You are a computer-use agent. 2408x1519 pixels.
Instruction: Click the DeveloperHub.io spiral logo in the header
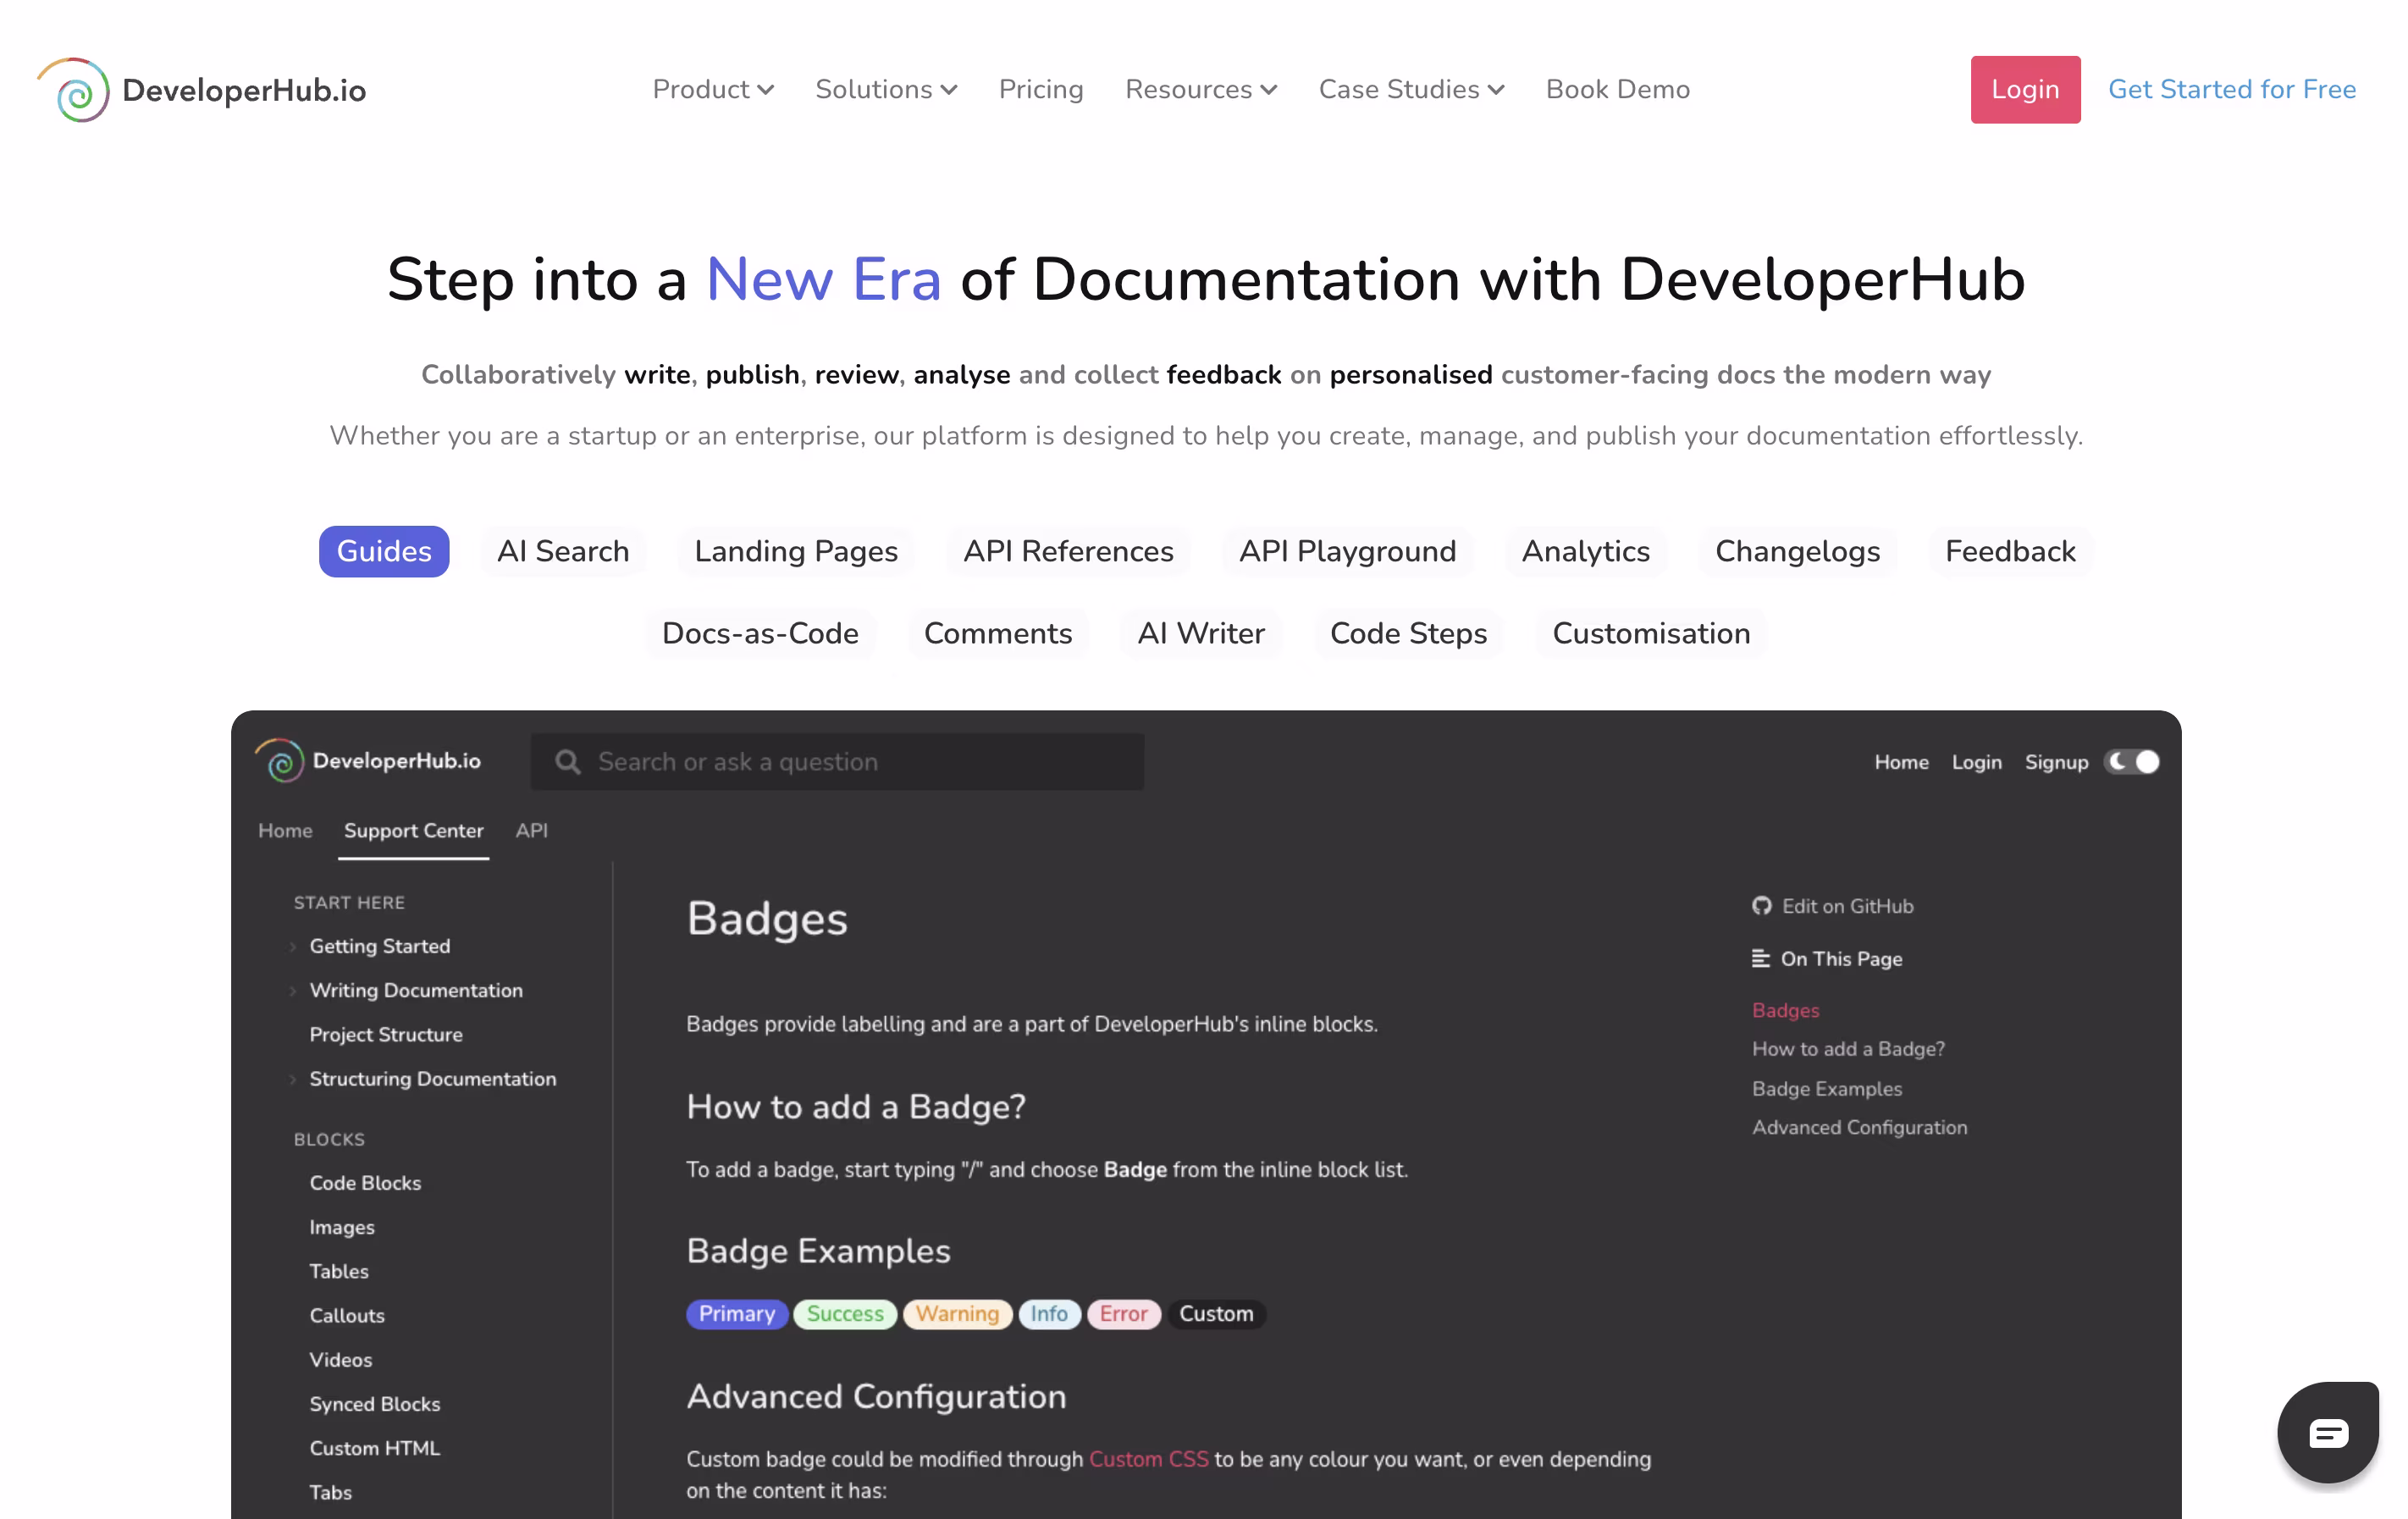tap(74, 90)
